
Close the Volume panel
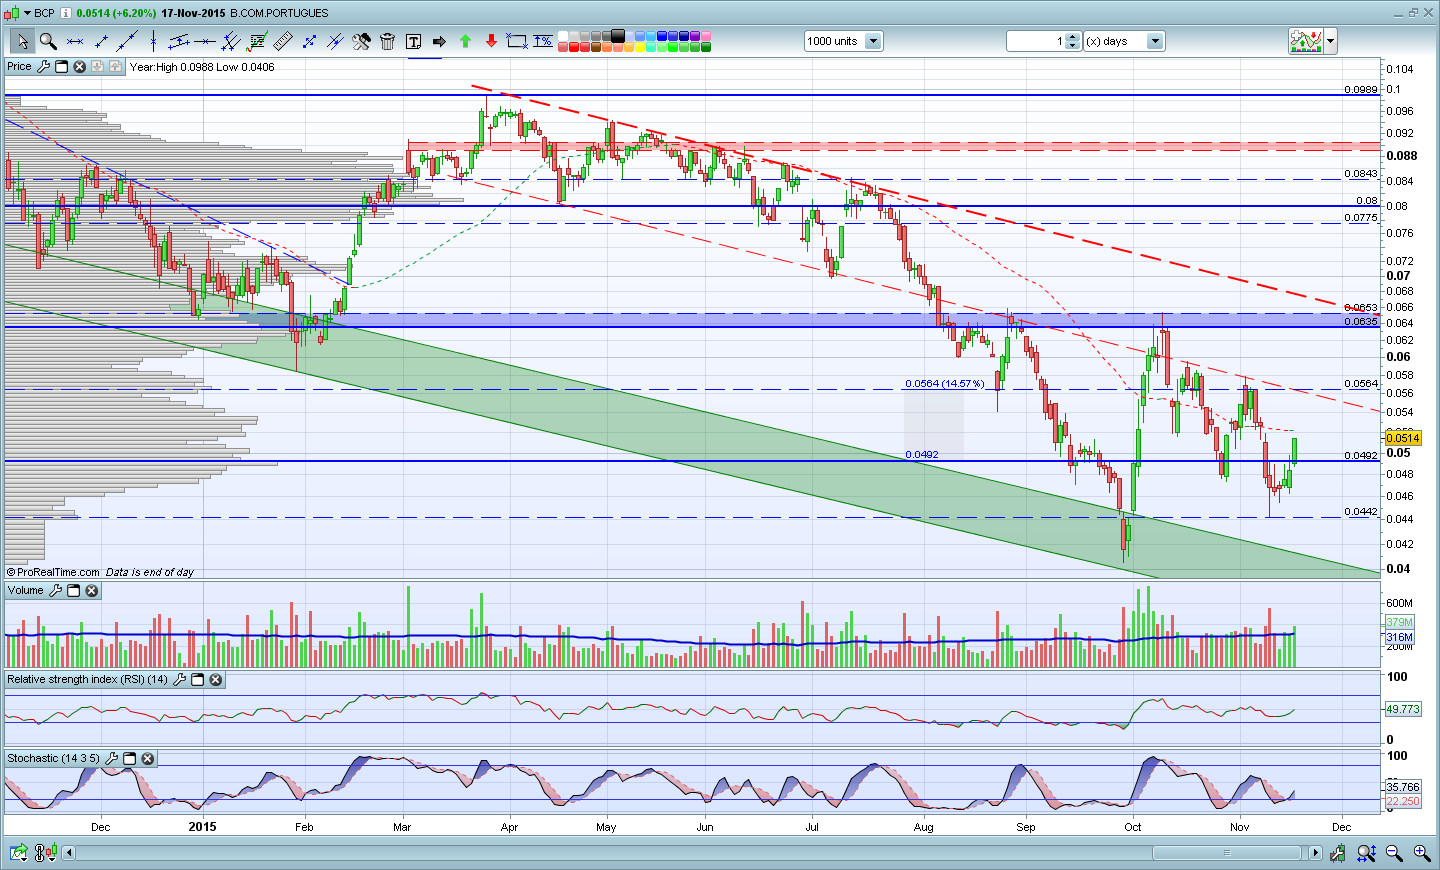pos(91,591)
